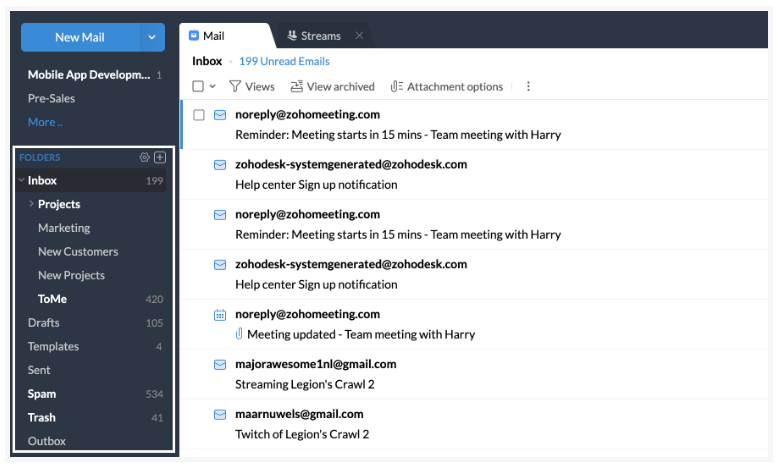
Task: Open the New Projects folder
Action: pyautogui.click(x=71, y=275)
